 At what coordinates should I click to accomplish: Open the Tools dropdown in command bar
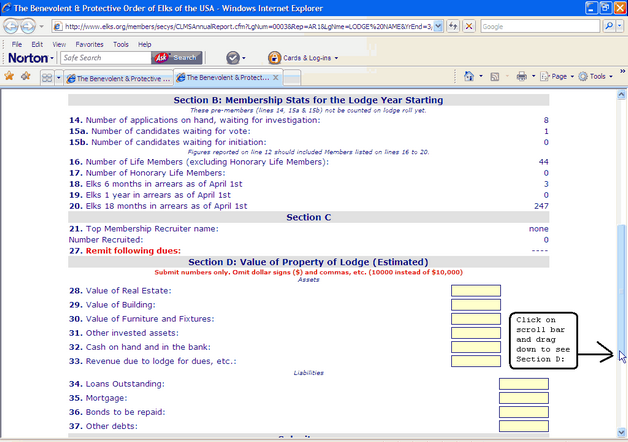tap(599, 76)
